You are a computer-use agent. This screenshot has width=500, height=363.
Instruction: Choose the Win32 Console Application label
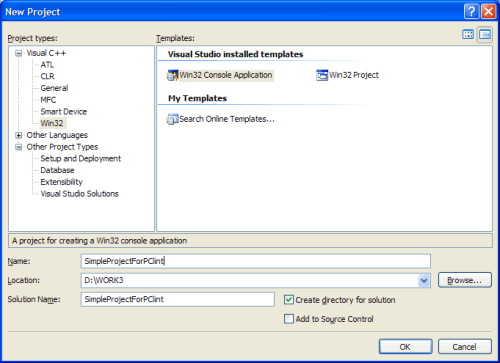tap(226, 75)
